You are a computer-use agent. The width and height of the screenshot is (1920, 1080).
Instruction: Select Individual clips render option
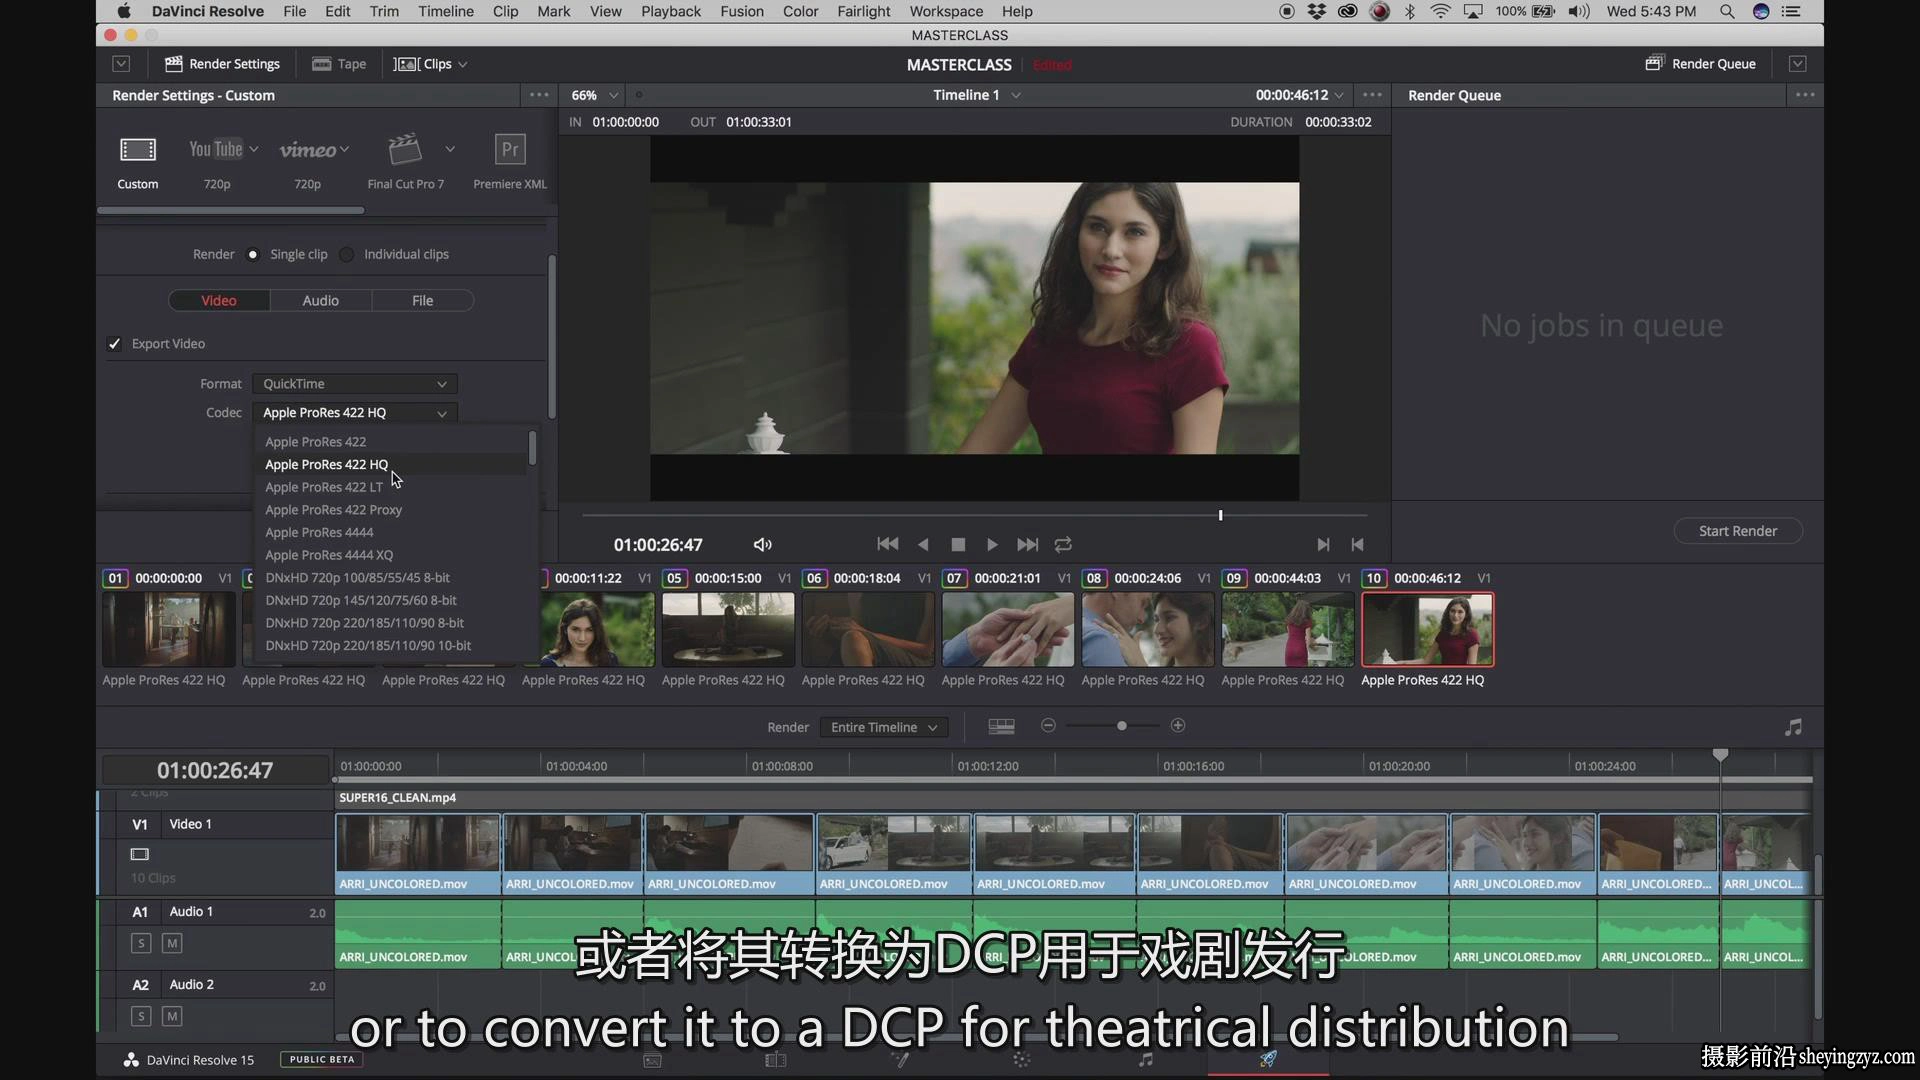(x=346, y=254)
